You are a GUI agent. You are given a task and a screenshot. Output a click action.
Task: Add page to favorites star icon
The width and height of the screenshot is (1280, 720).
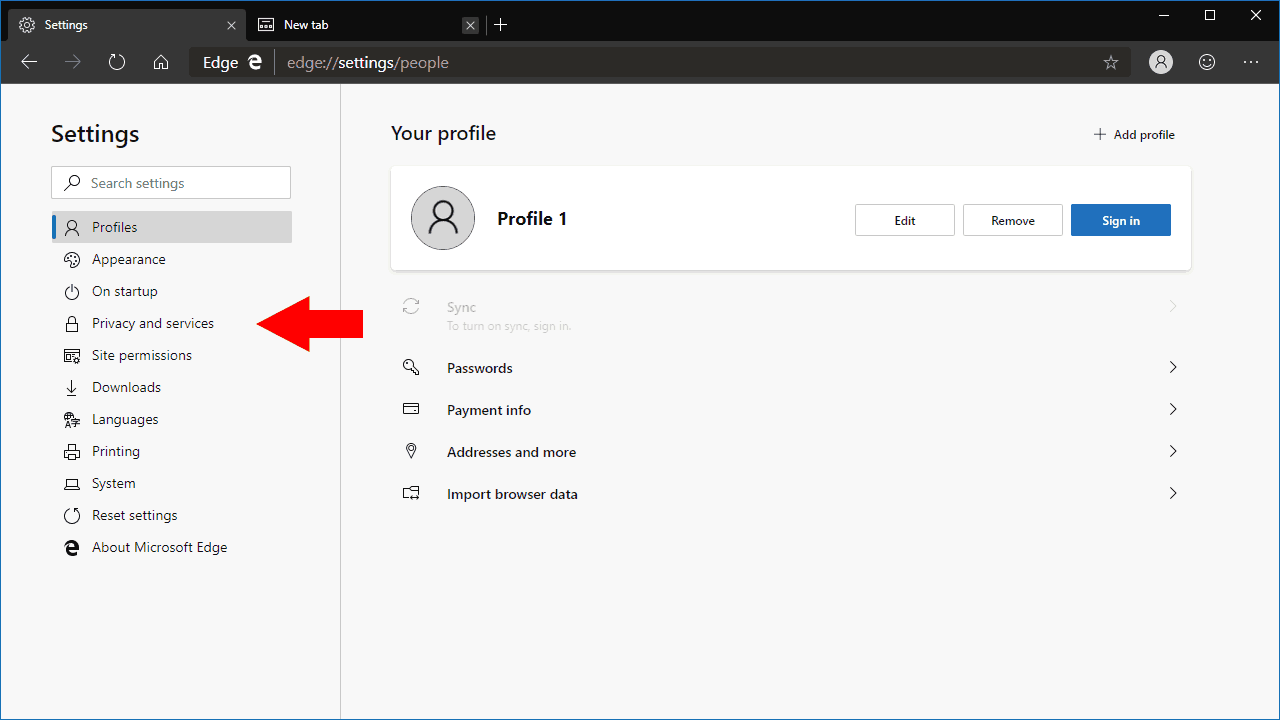(1111, 63)
